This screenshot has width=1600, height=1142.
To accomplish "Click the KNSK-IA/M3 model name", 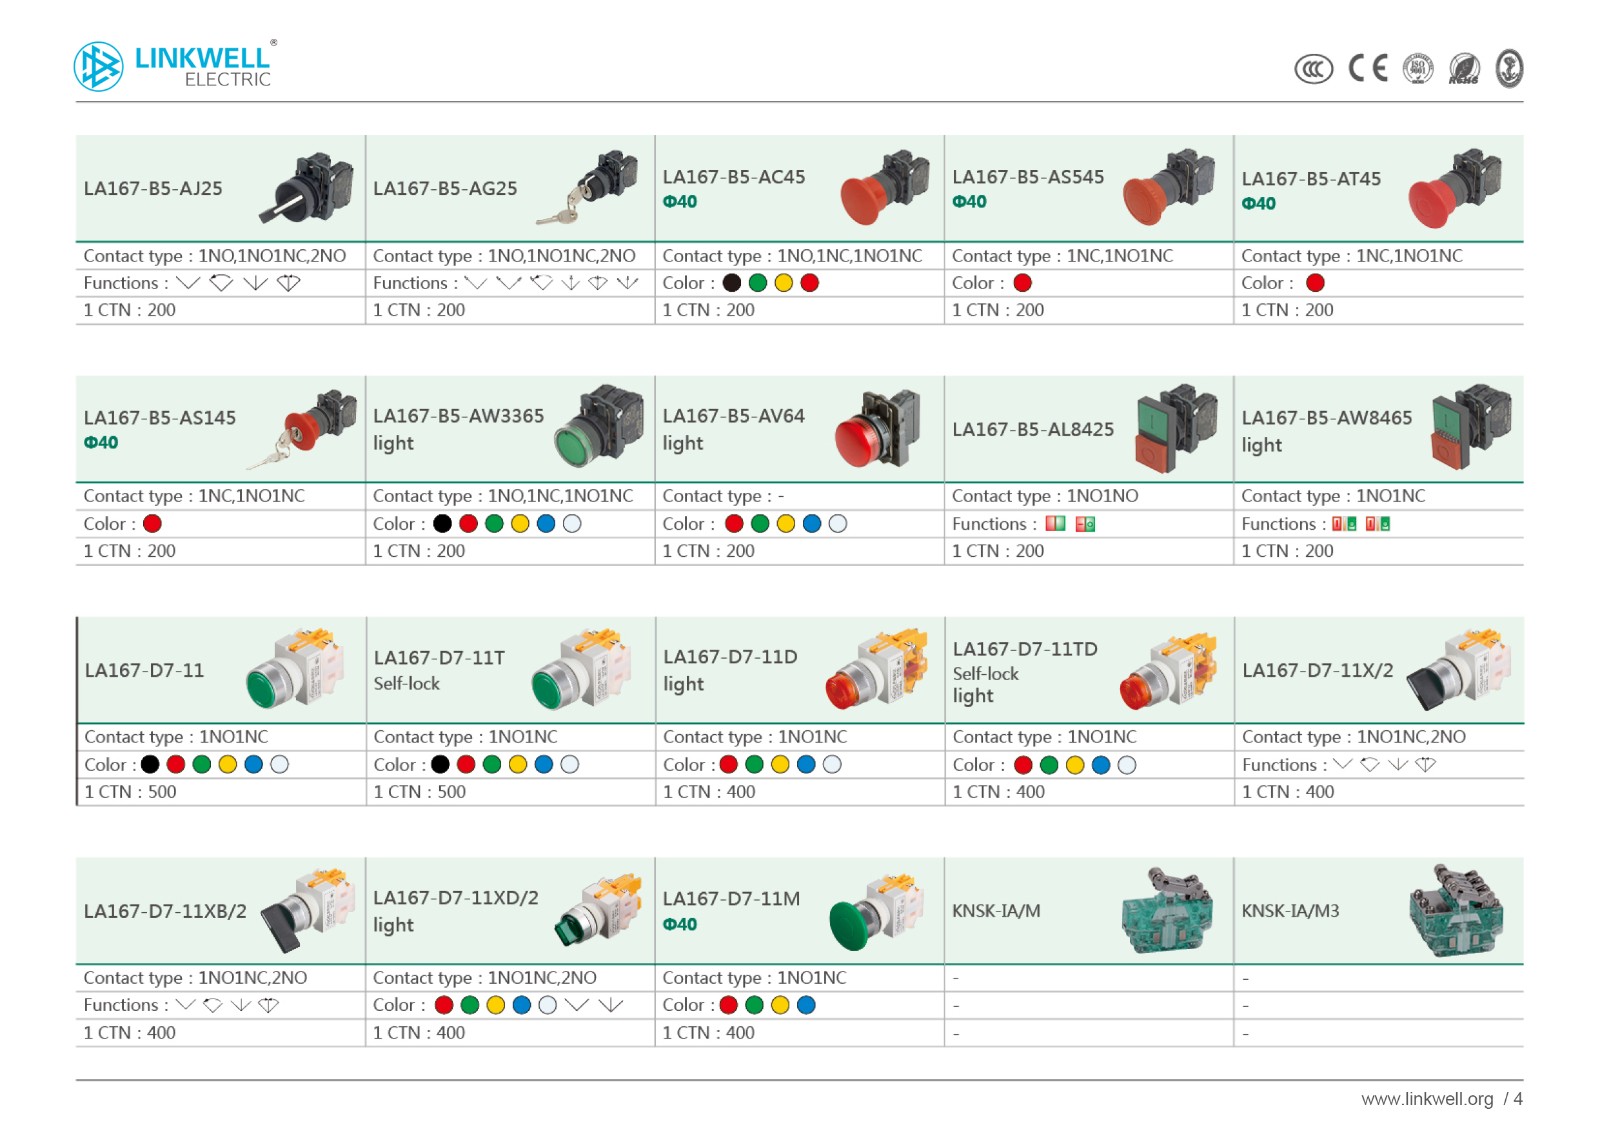I will click(x=1290, y=910).
